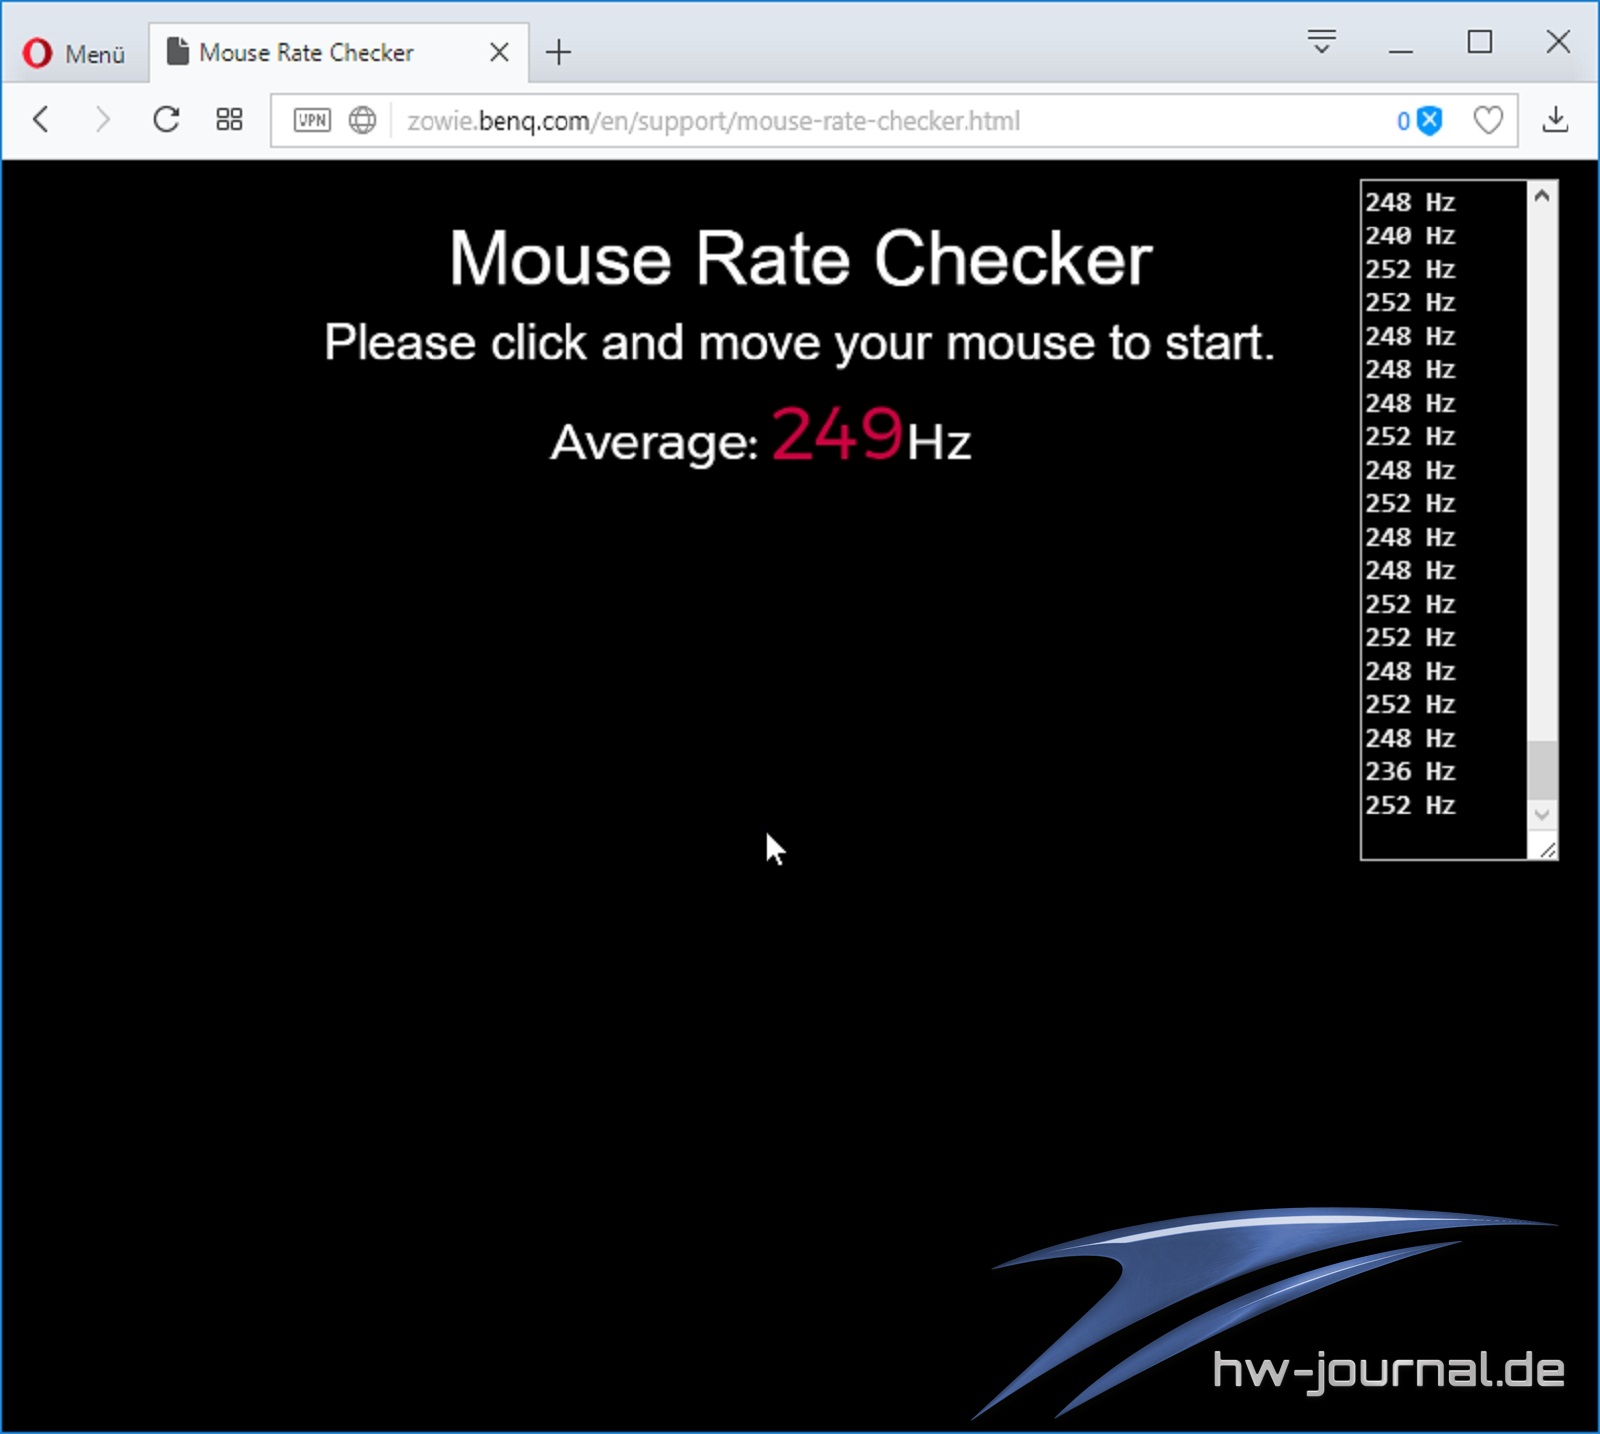Click the Average 249 Hz value
The height and width of the screenshot is (1434, 1600).
tap(837, 435)
